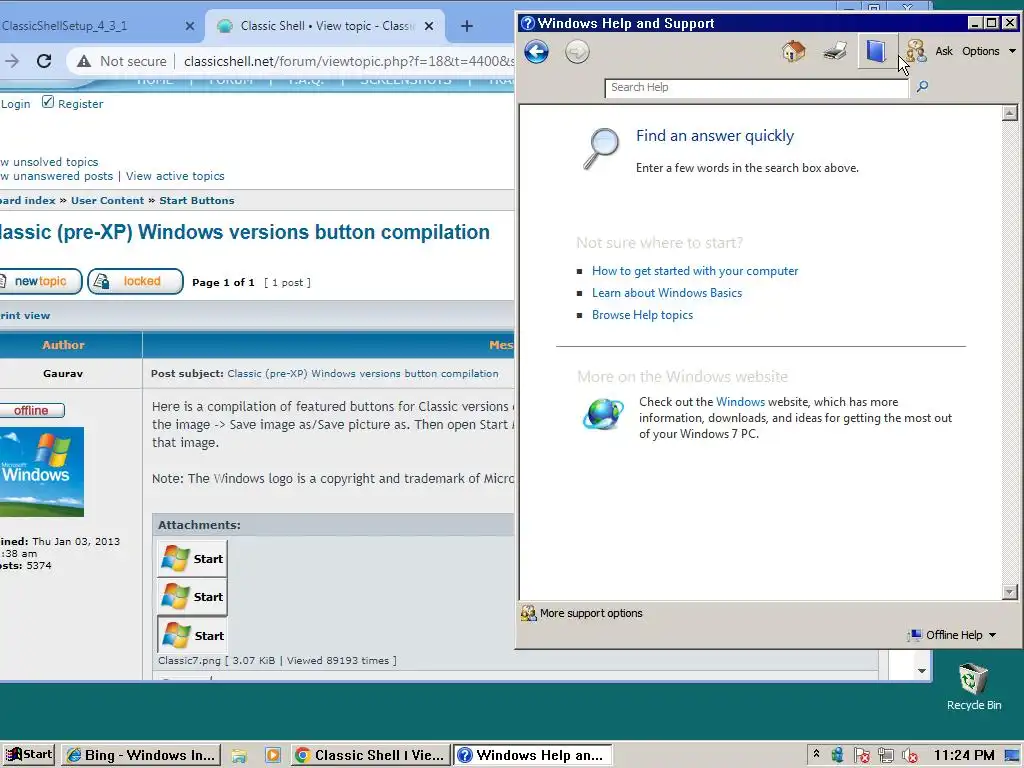
Task: Click the muted volume tray icon
Action: tap(910, 756)
